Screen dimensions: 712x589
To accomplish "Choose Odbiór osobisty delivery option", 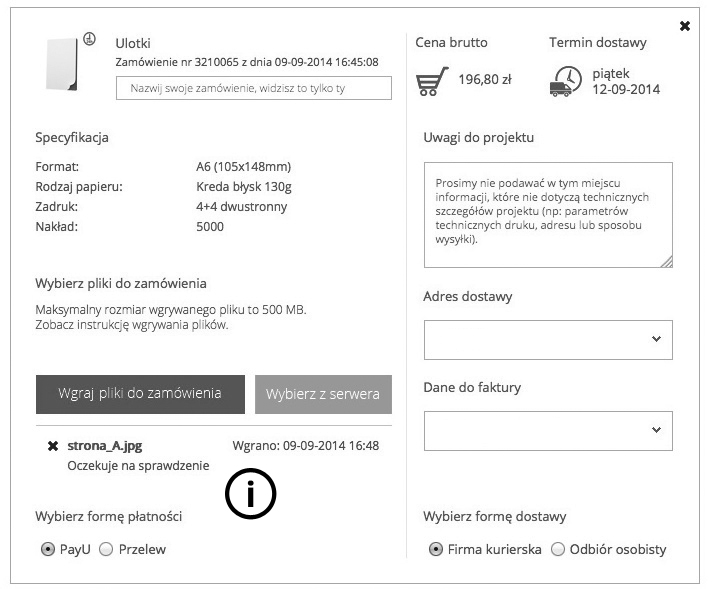I will click(558, 549).
